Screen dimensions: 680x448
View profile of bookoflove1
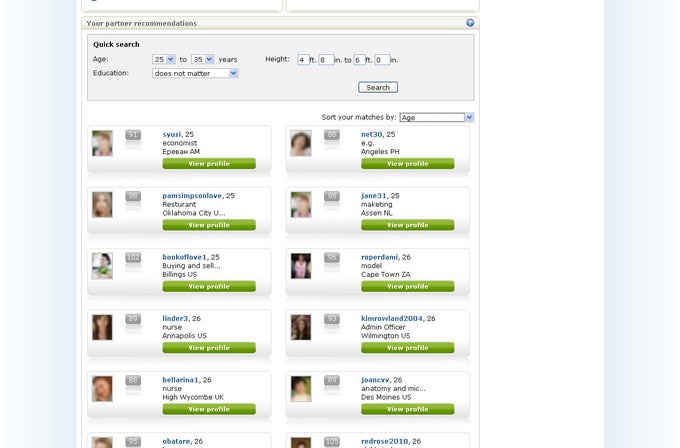pyautogui.click(x=209, y=286)
